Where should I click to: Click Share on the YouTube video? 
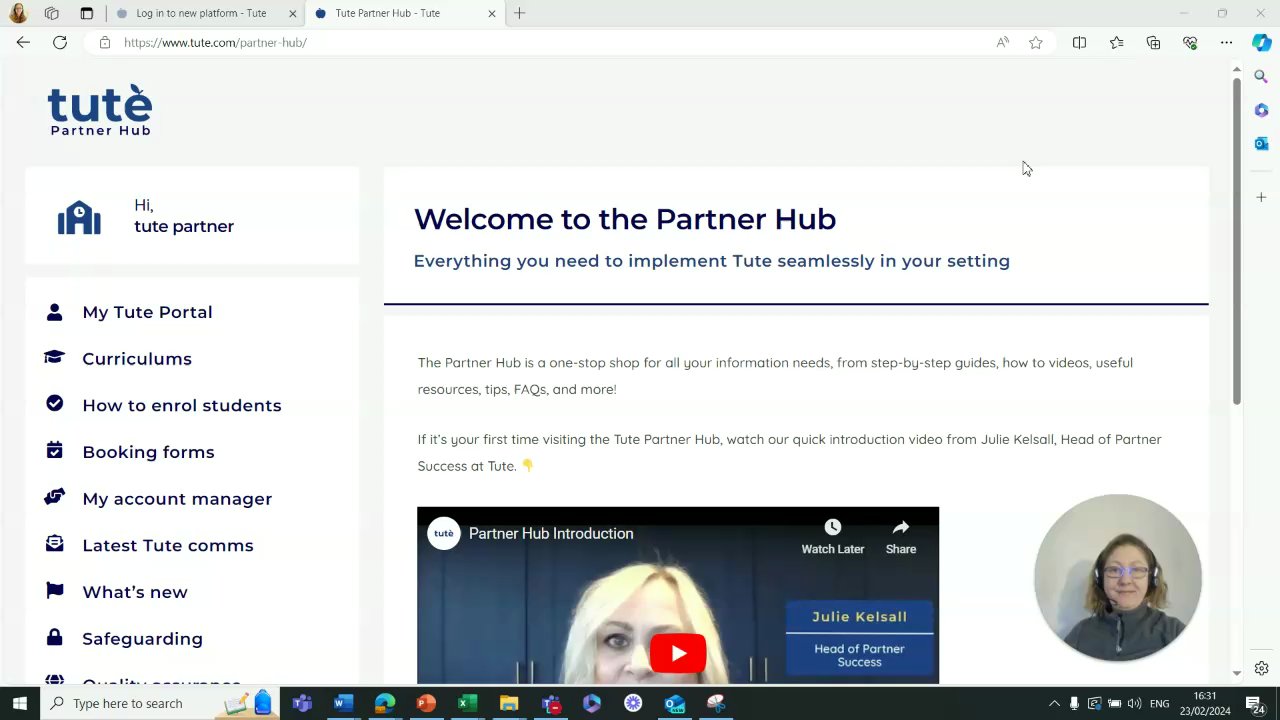900,537
